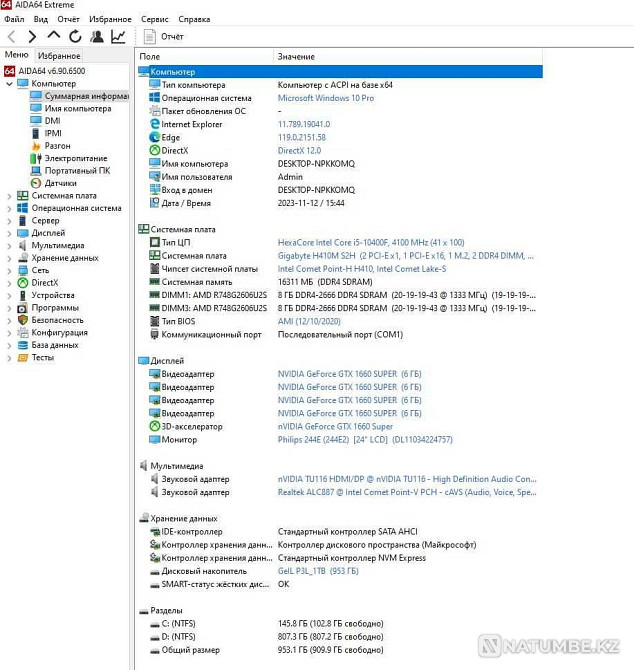Open the HexaCore Intel Core i5-10400F link

pos(371,242)
